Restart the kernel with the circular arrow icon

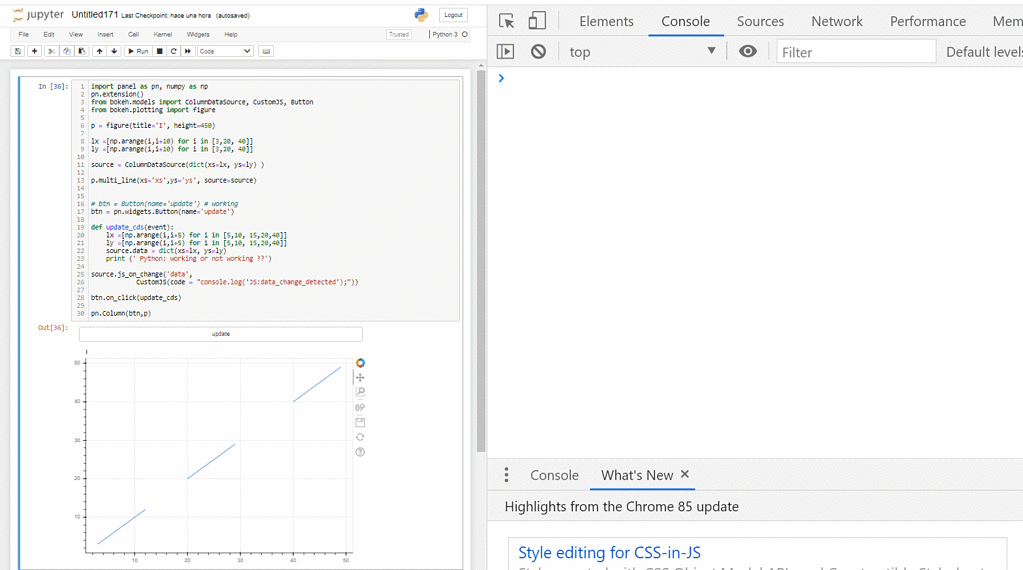pyautogui.click(x=174, y=51)
